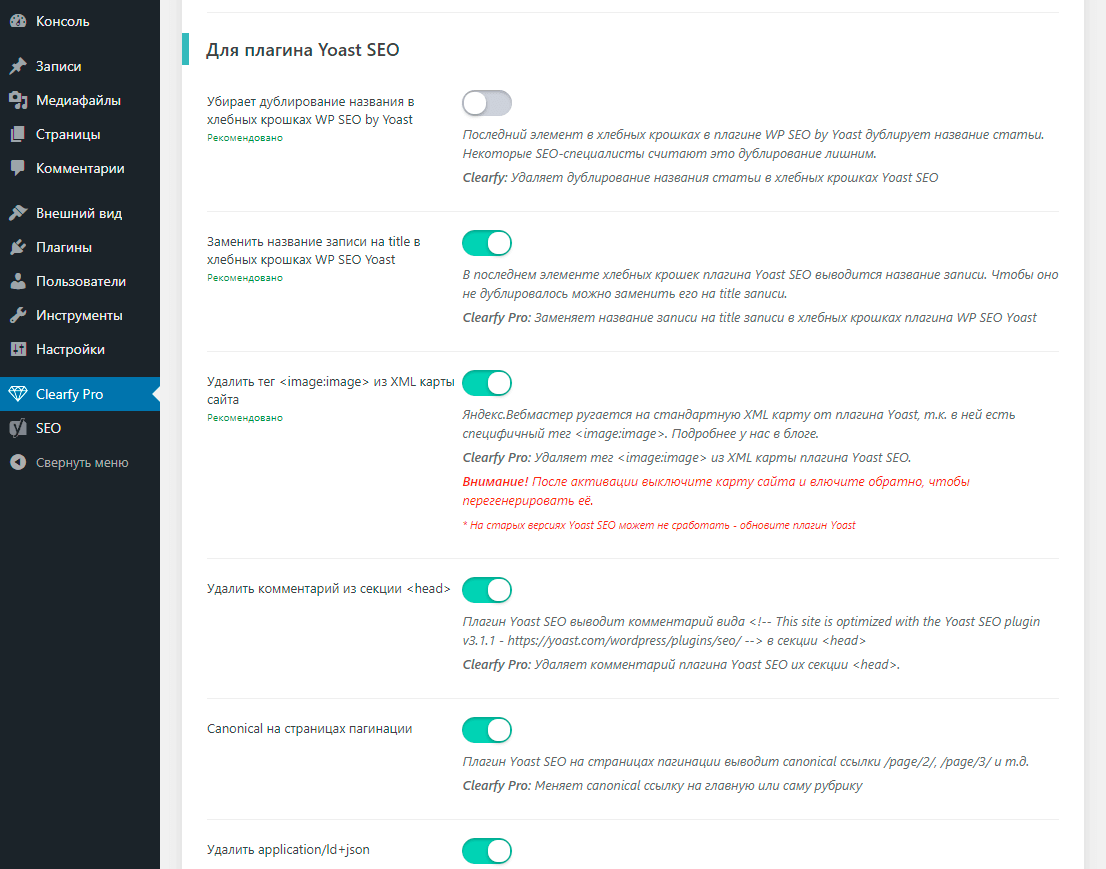1106x869 pixels.
Task: Click description Удаляет комментарий плагина Yoast SEO
Action: 681,664
